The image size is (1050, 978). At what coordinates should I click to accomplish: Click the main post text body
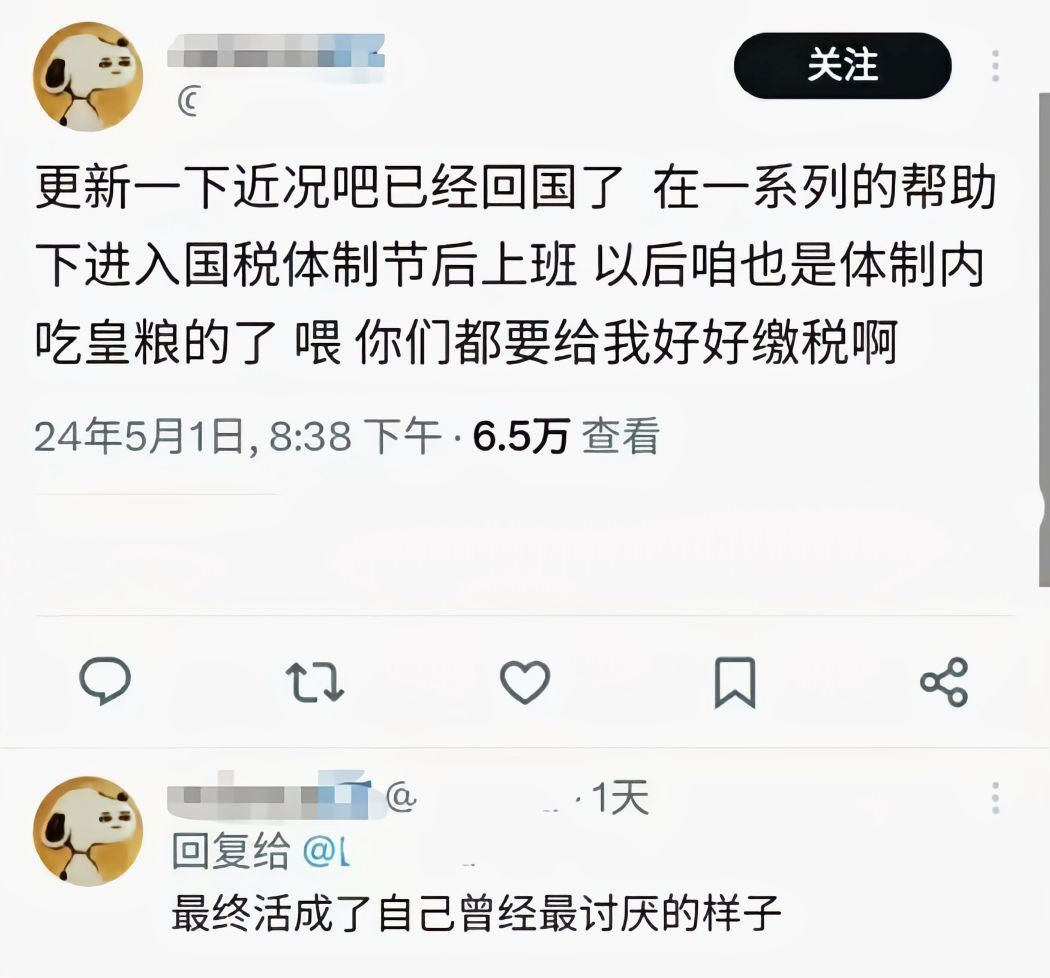point(516,265)
